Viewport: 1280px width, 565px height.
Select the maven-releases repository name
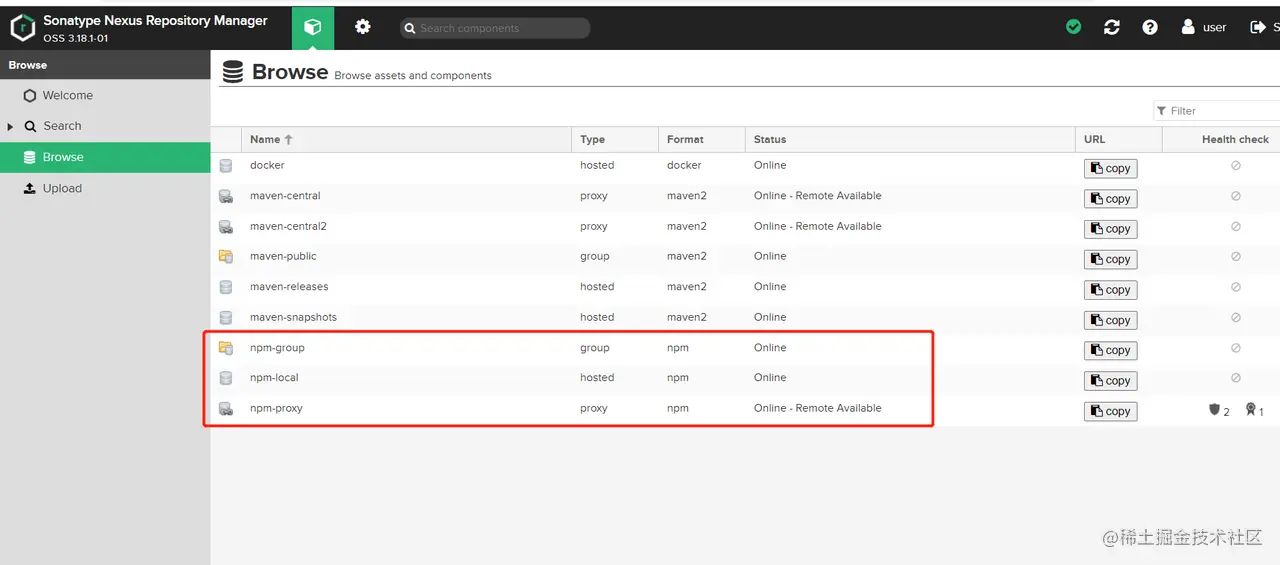289,287
